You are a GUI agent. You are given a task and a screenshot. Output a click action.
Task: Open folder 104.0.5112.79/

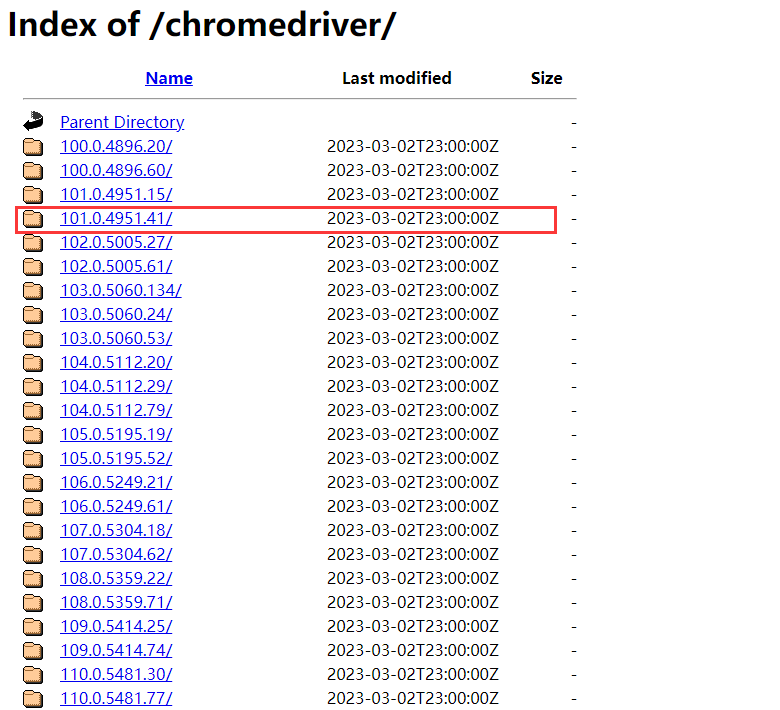coord(116,410)
